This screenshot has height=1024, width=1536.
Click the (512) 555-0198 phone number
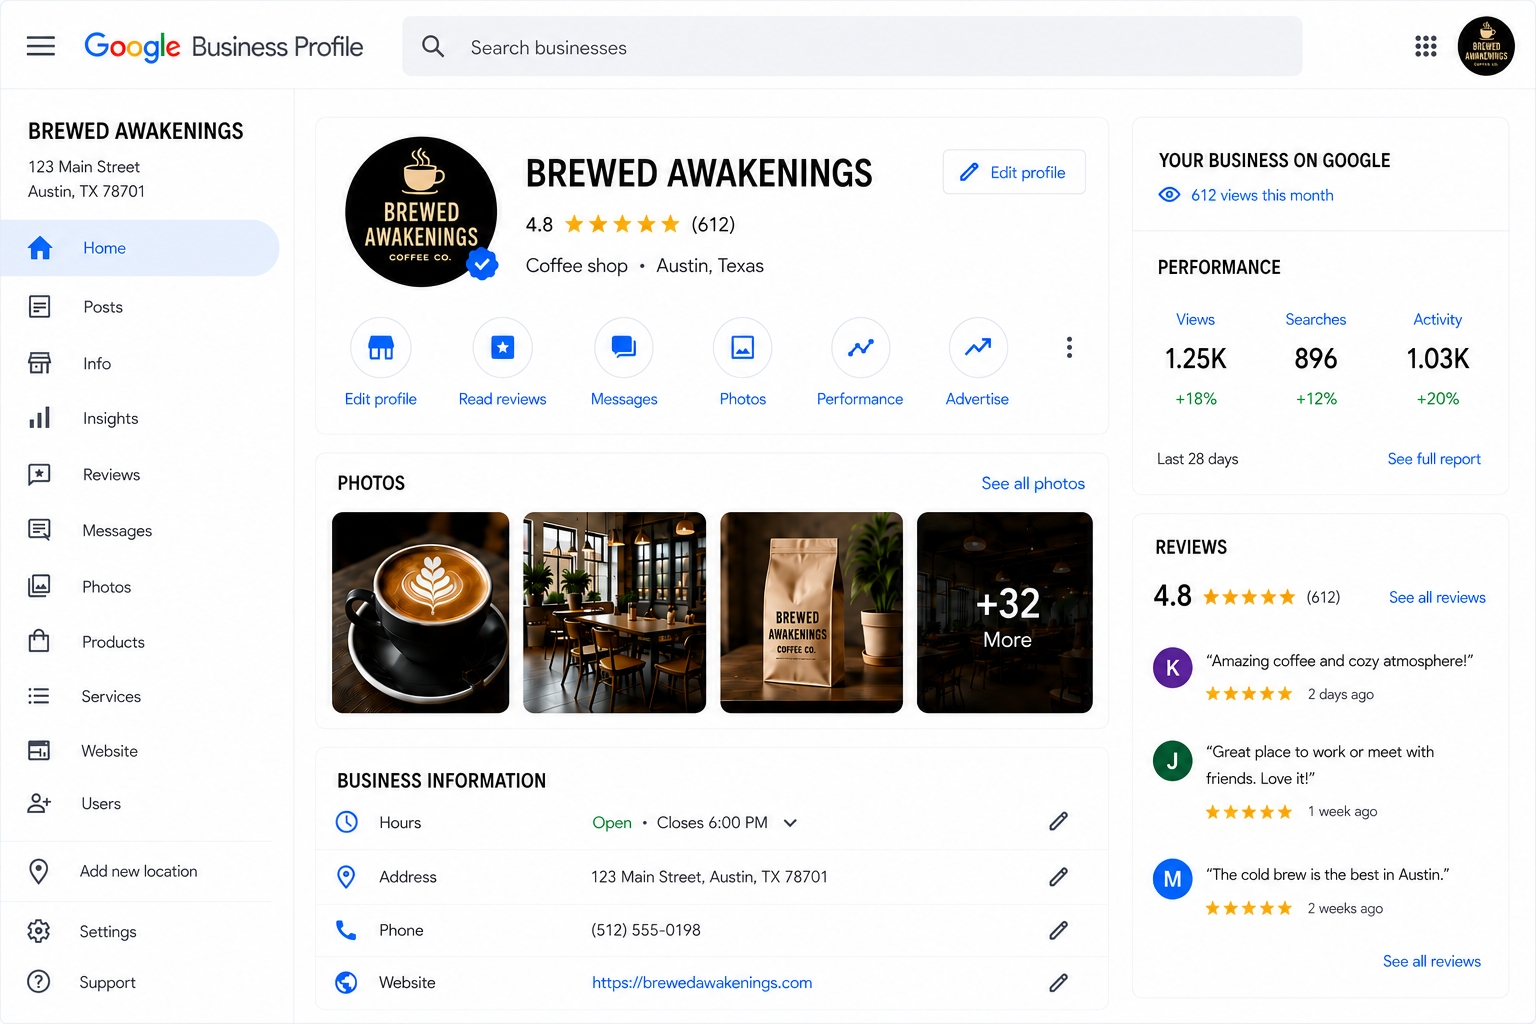pos(646,930)
